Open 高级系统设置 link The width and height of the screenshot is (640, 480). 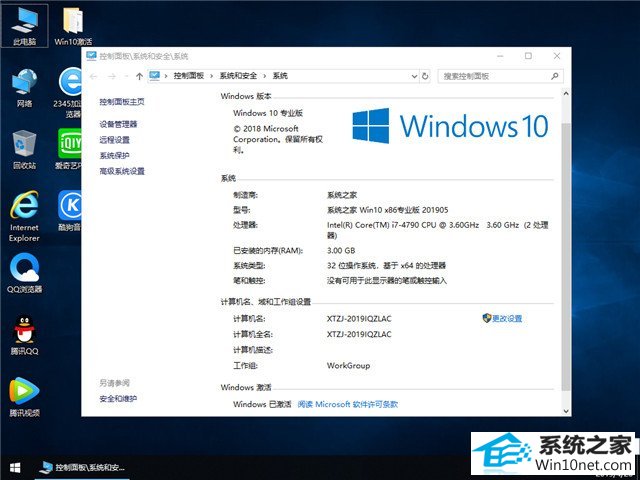[x=122, y=171]
